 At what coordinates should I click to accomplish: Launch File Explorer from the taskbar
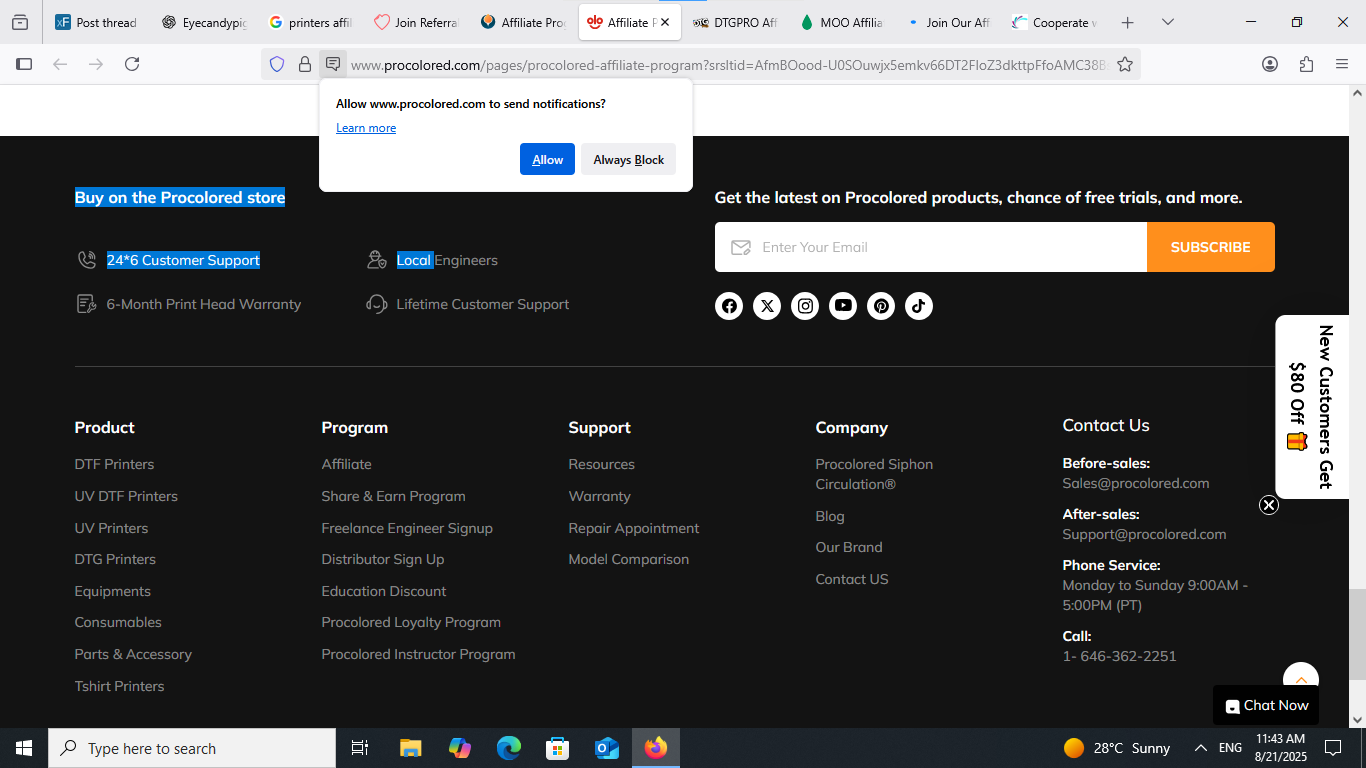410,748
